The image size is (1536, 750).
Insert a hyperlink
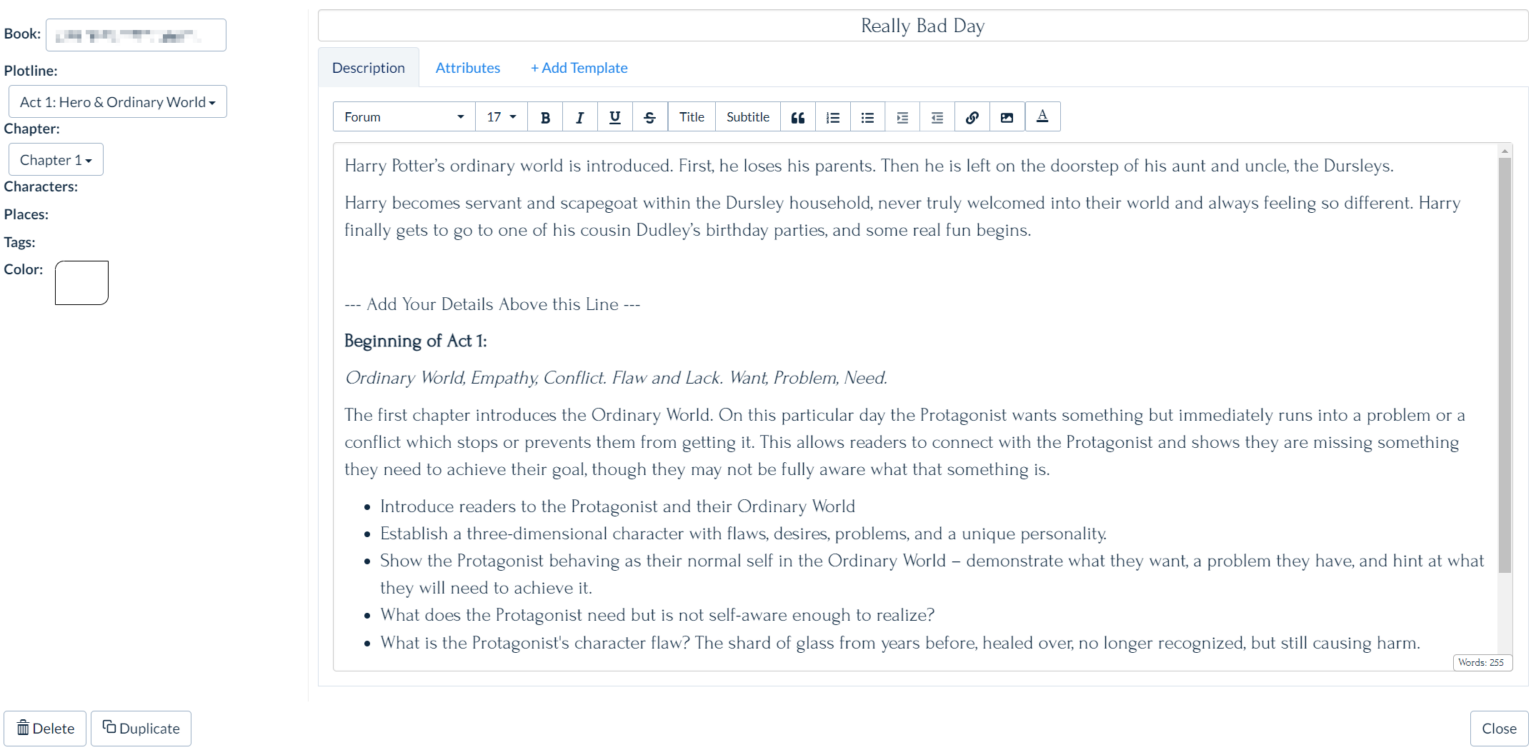point(971,116)
